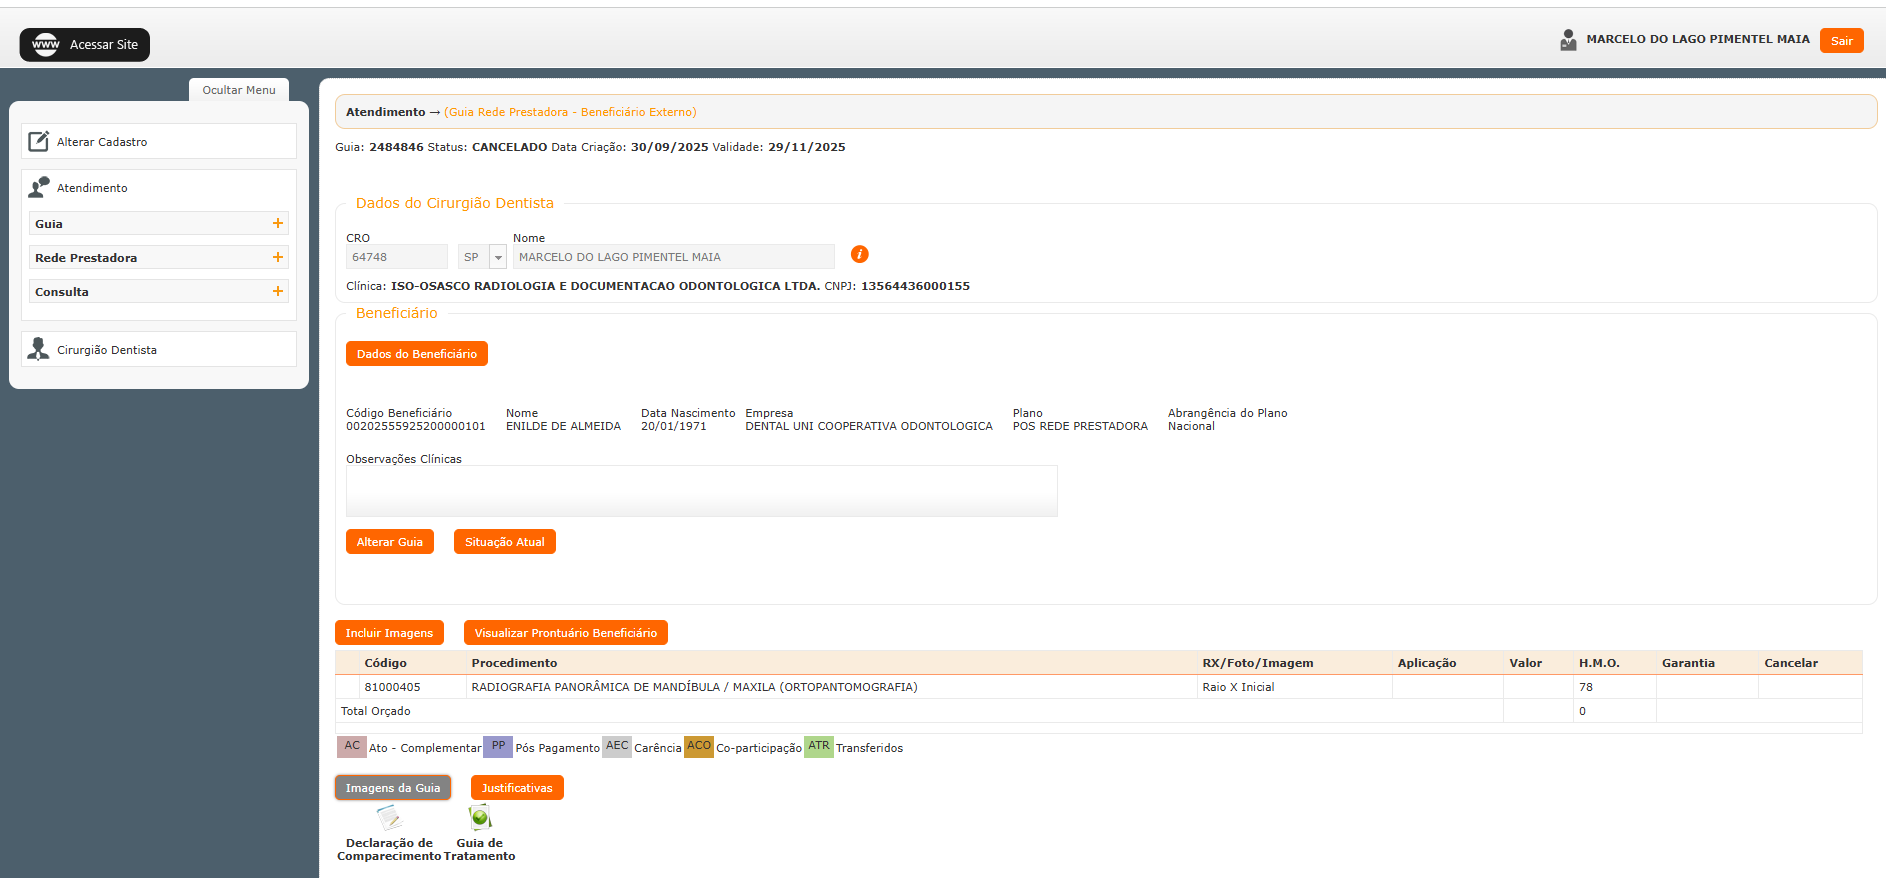The image size is (1886, 878).
Task: Expand the Consulta menu section
Action: [x=278, y=291]
